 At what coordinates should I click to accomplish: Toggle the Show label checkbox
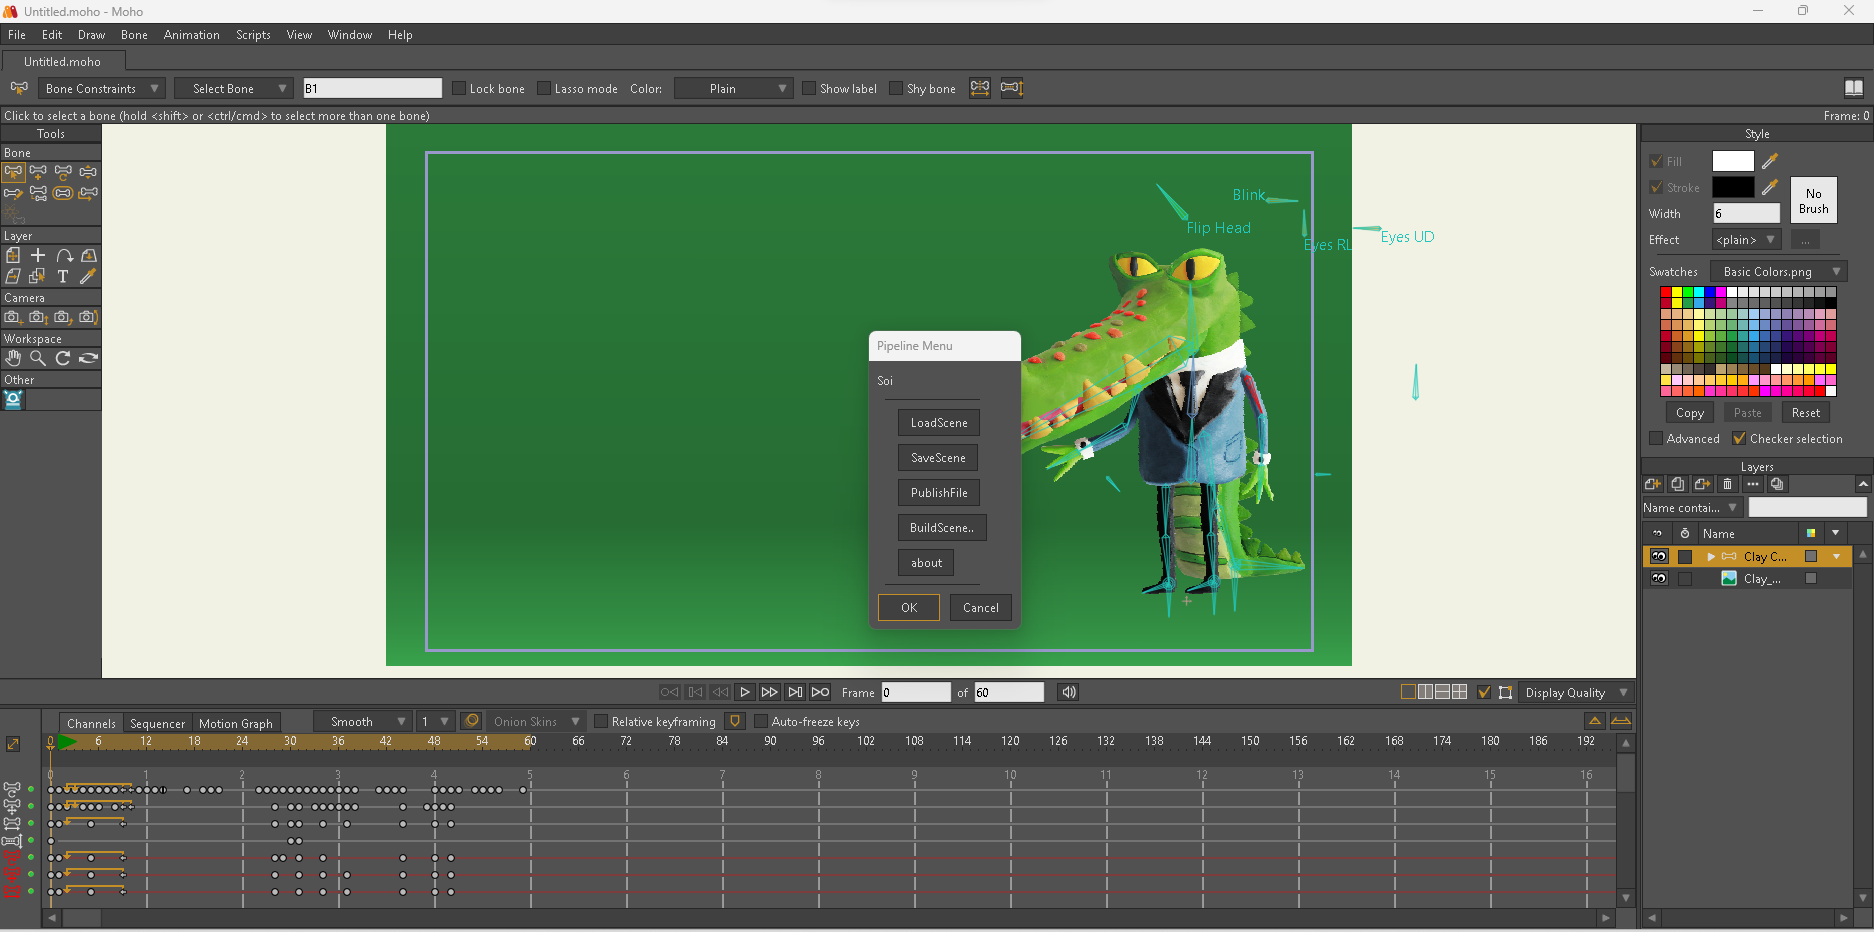point(809,88)
